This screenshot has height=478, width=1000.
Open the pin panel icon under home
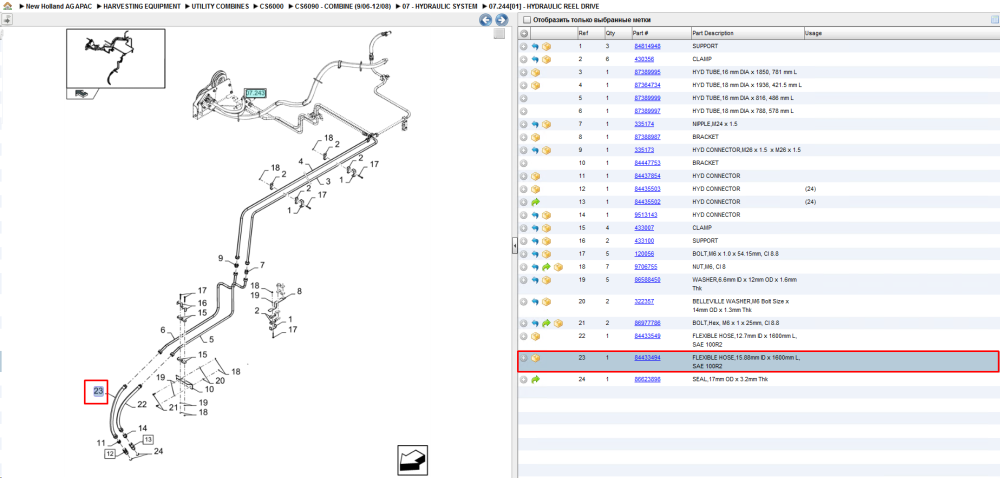point(7,20)
